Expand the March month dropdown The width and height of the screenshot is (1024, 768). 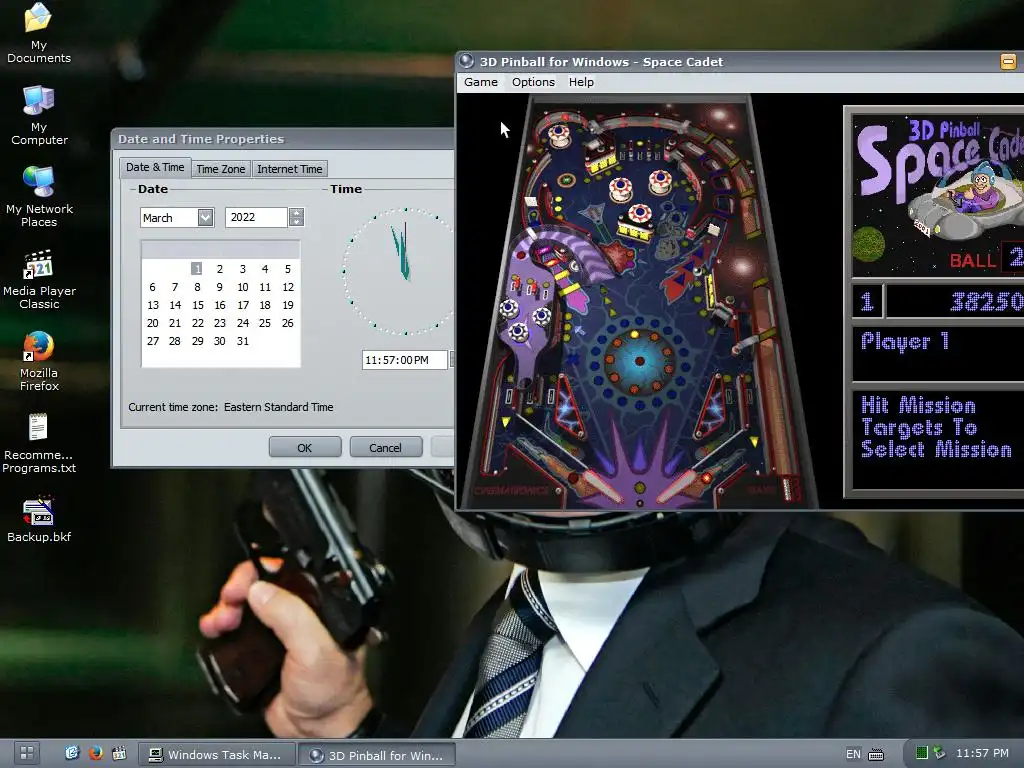[x=205, y=217]
